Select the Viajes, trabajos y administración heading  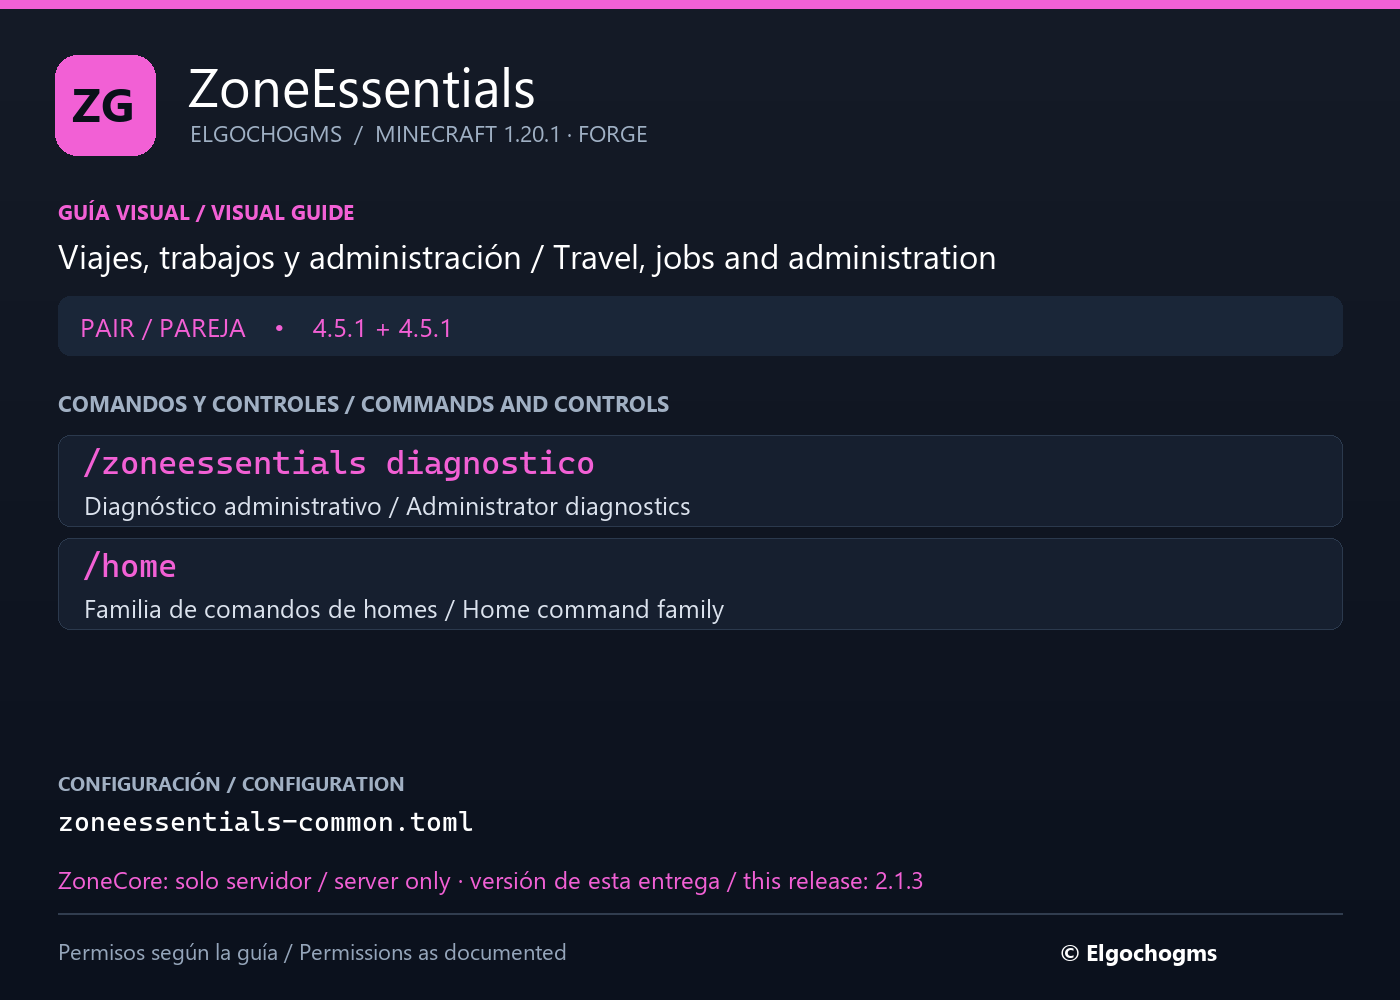(527, 258)
